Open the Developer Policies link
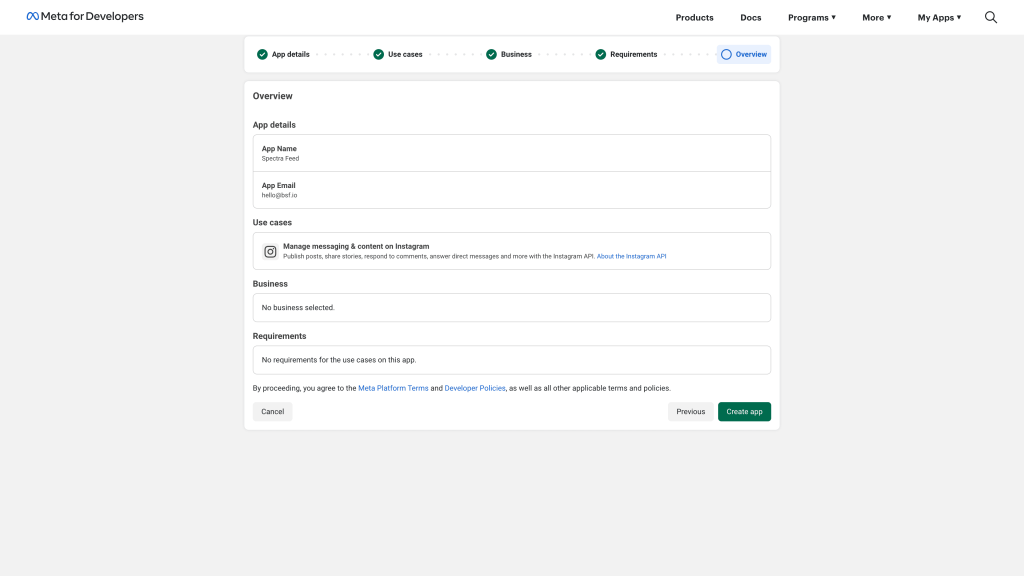1024x576 pixels. 475,388
